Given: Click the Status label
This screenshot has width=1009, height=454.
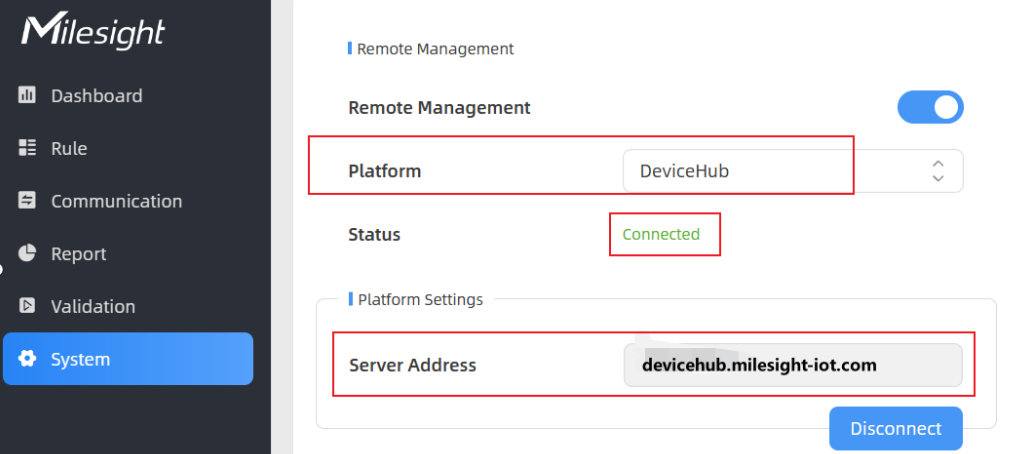Looking at the screenshot, I should pyautogui.click(x=375, y=234).
